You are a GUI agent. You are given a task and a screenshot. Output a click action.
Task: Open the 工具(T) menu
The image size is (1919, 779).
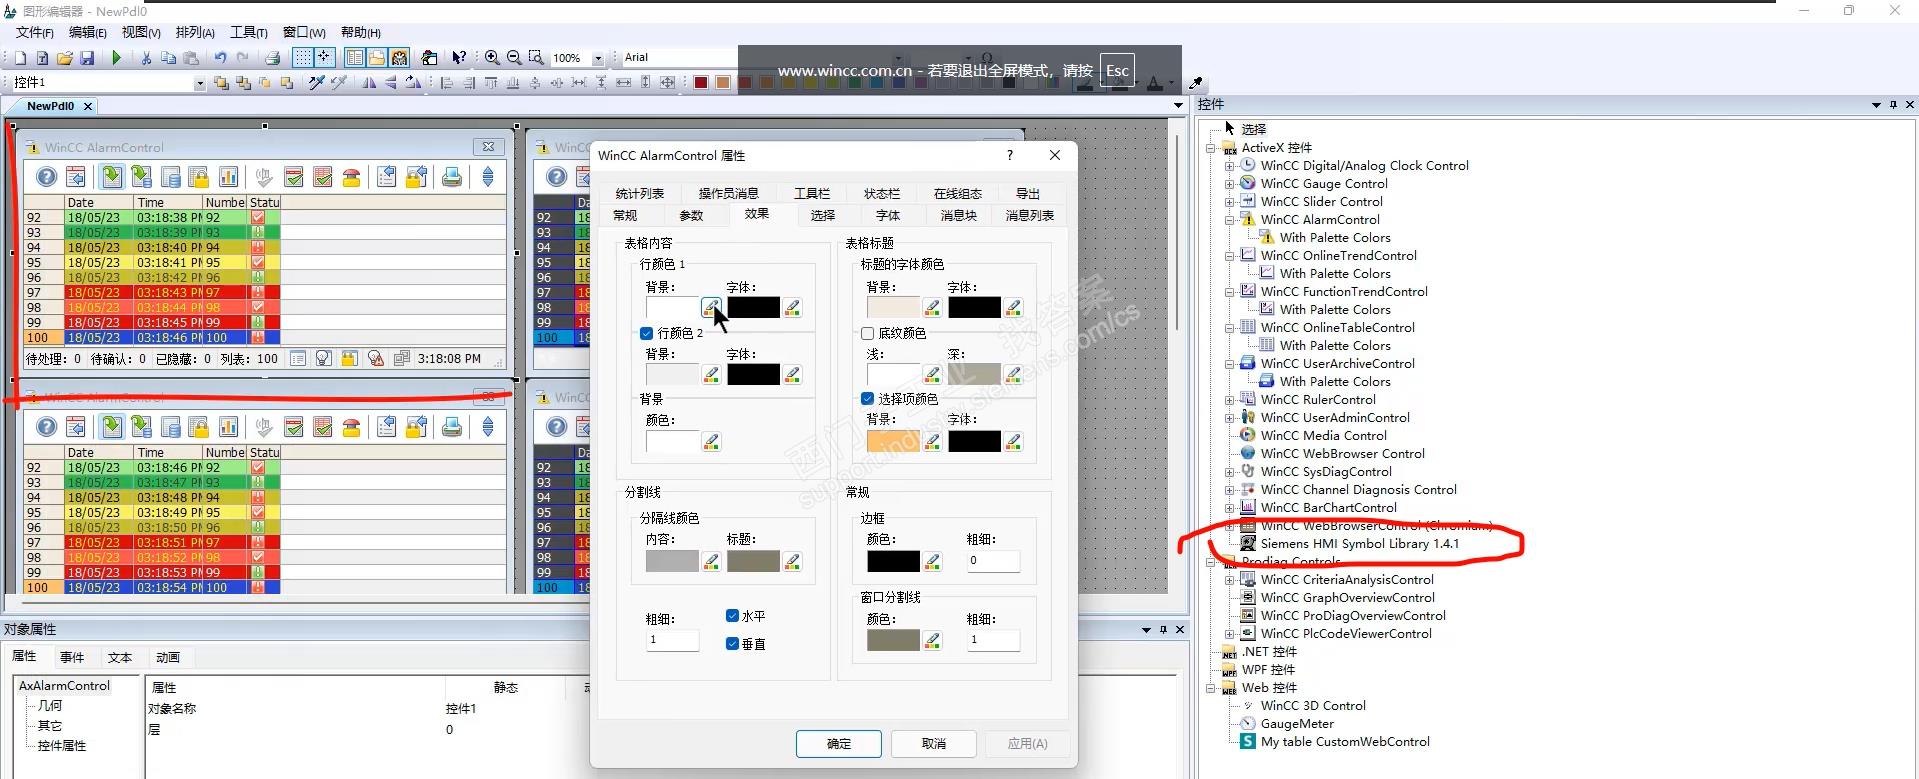click(x=249, y=32)
